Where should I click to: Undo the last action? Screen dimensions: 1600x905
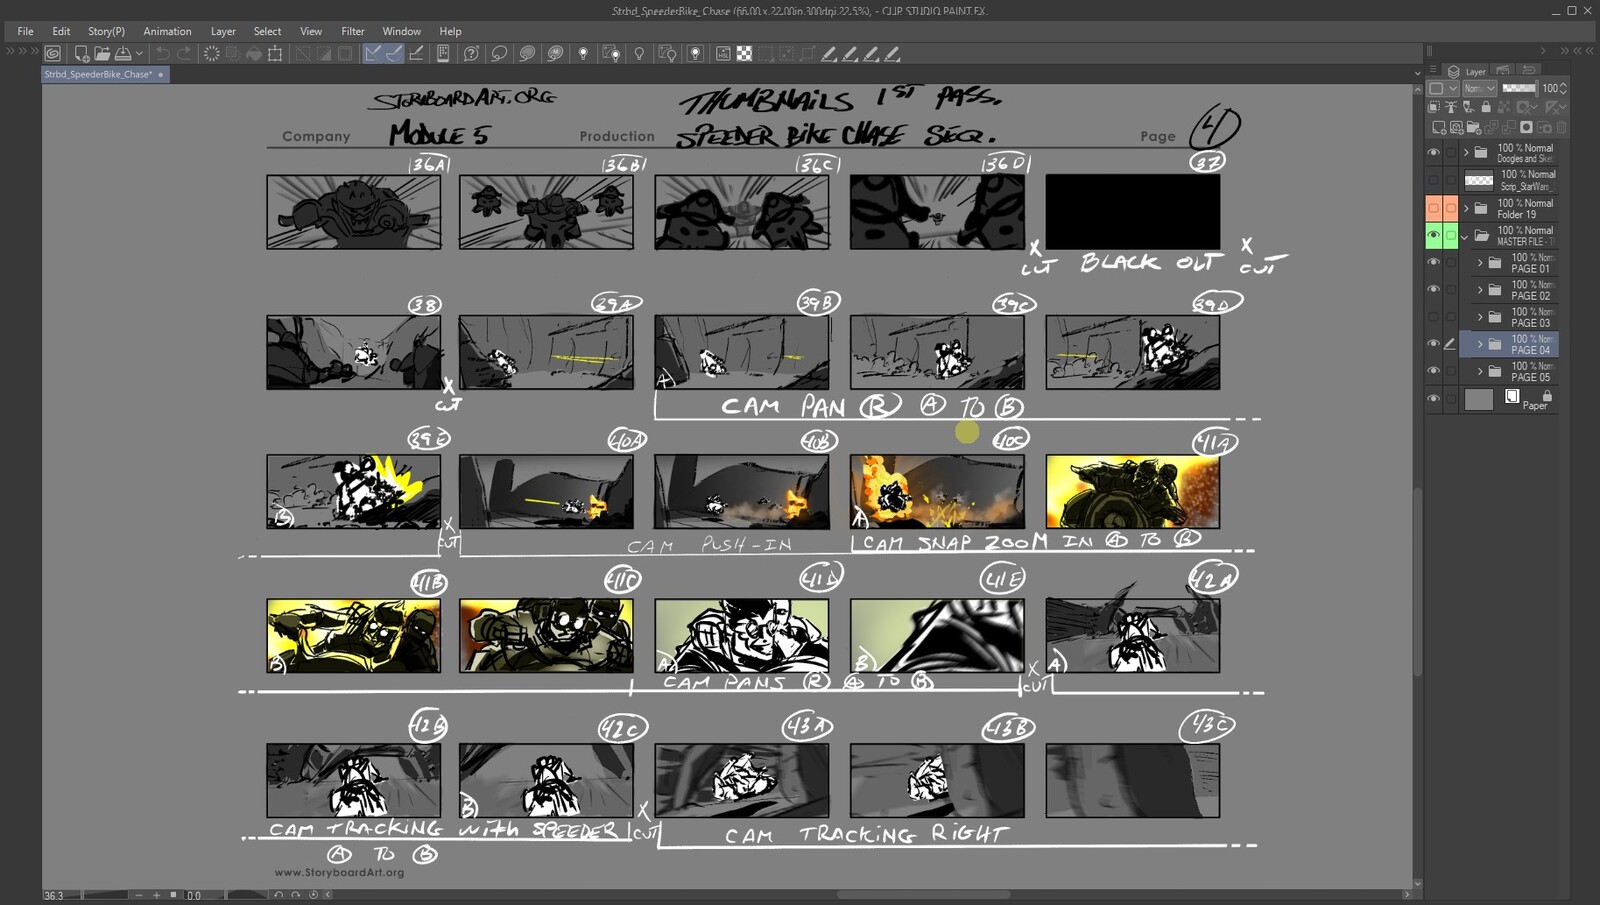pos(163,54)
